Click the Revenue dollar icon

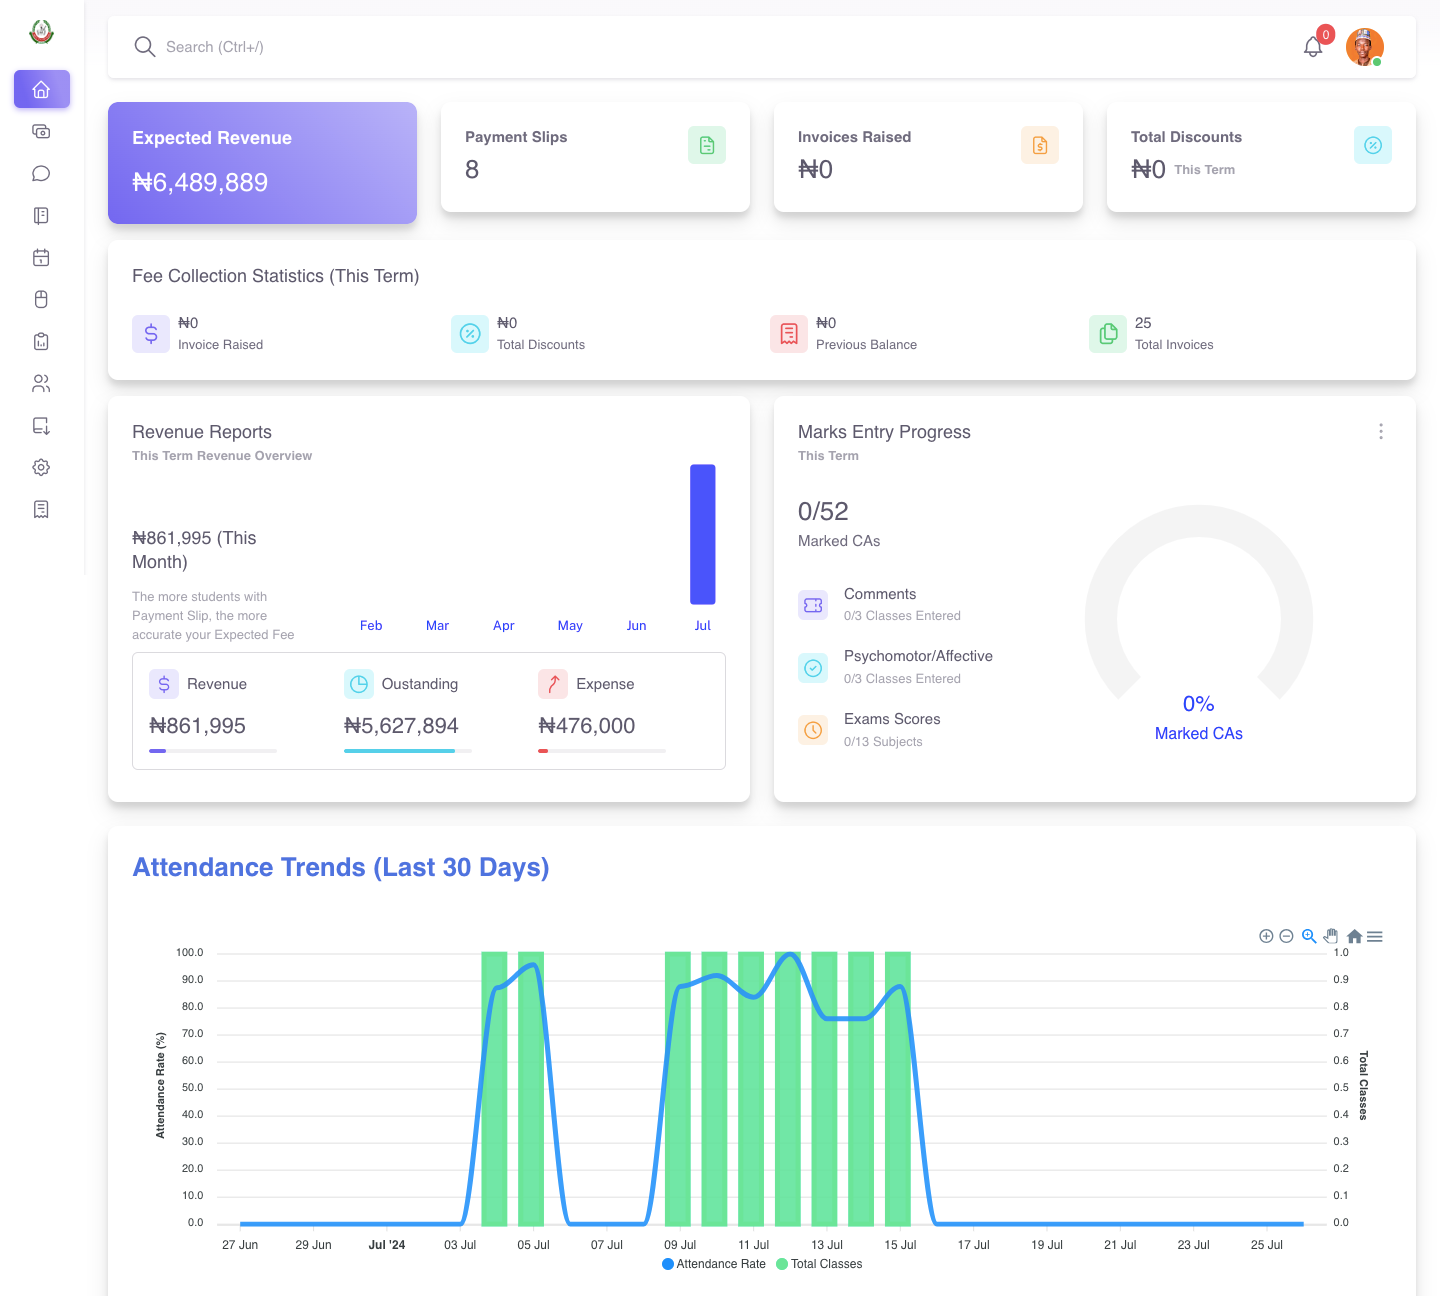[x=164, y=684]
